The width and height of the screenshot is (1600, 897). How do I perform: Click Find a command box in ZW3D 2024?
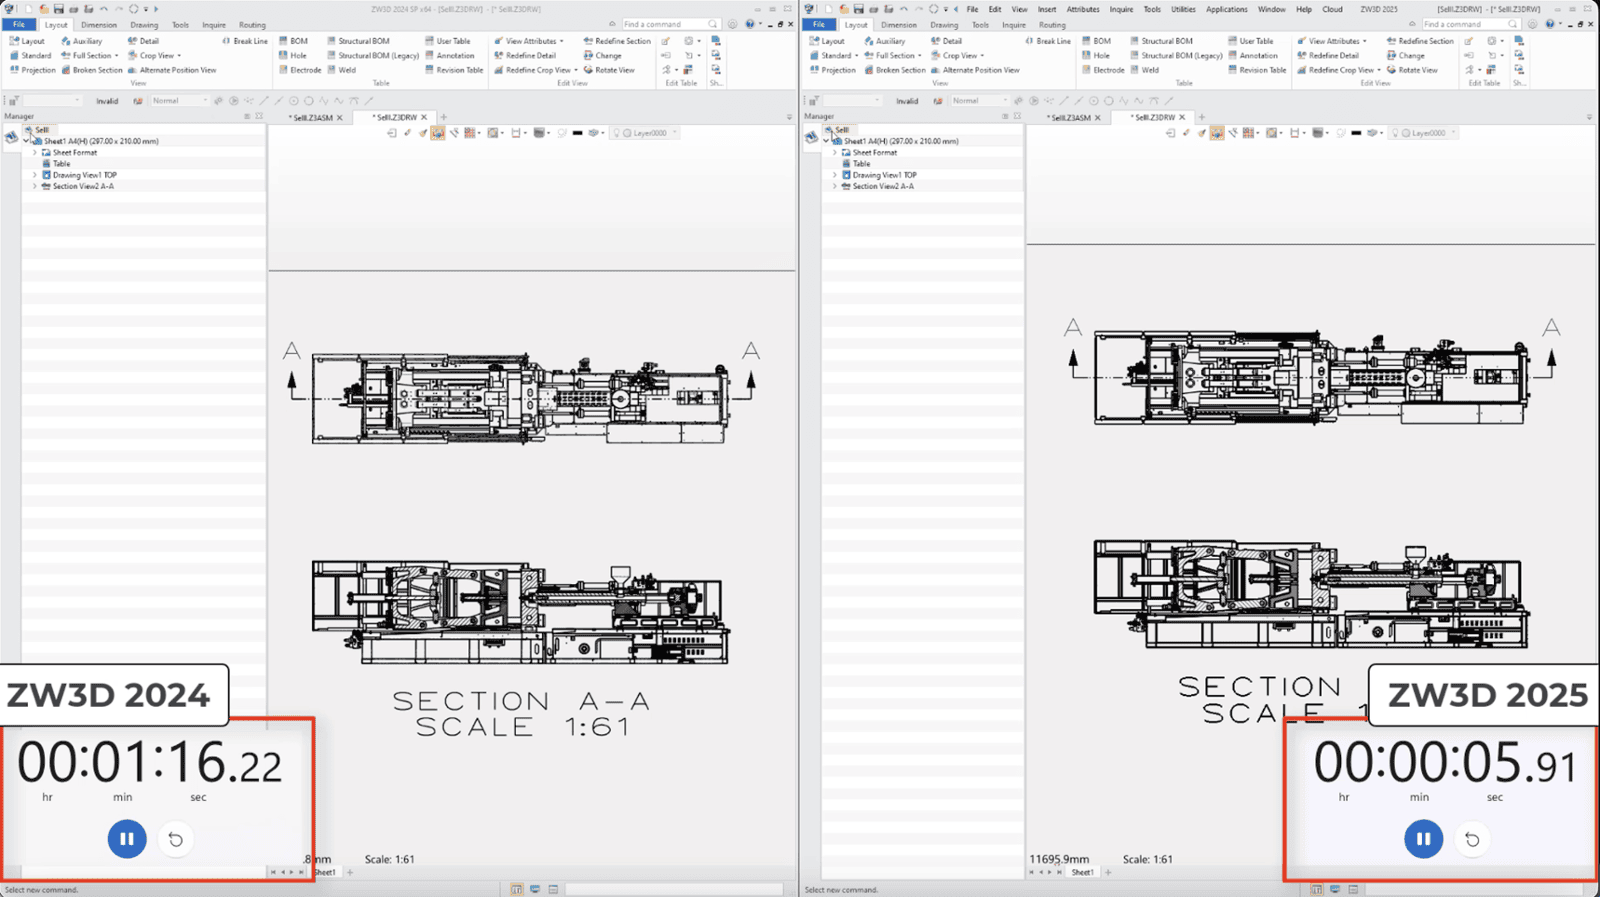[x=669, y=24]
